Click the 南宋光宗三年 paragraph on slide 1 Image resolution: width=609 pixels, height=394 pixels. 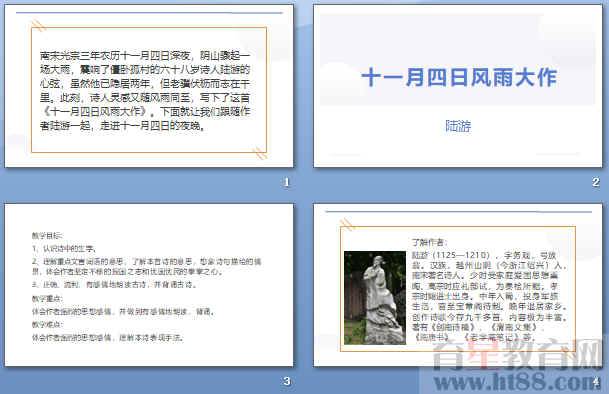click(145, 90)
